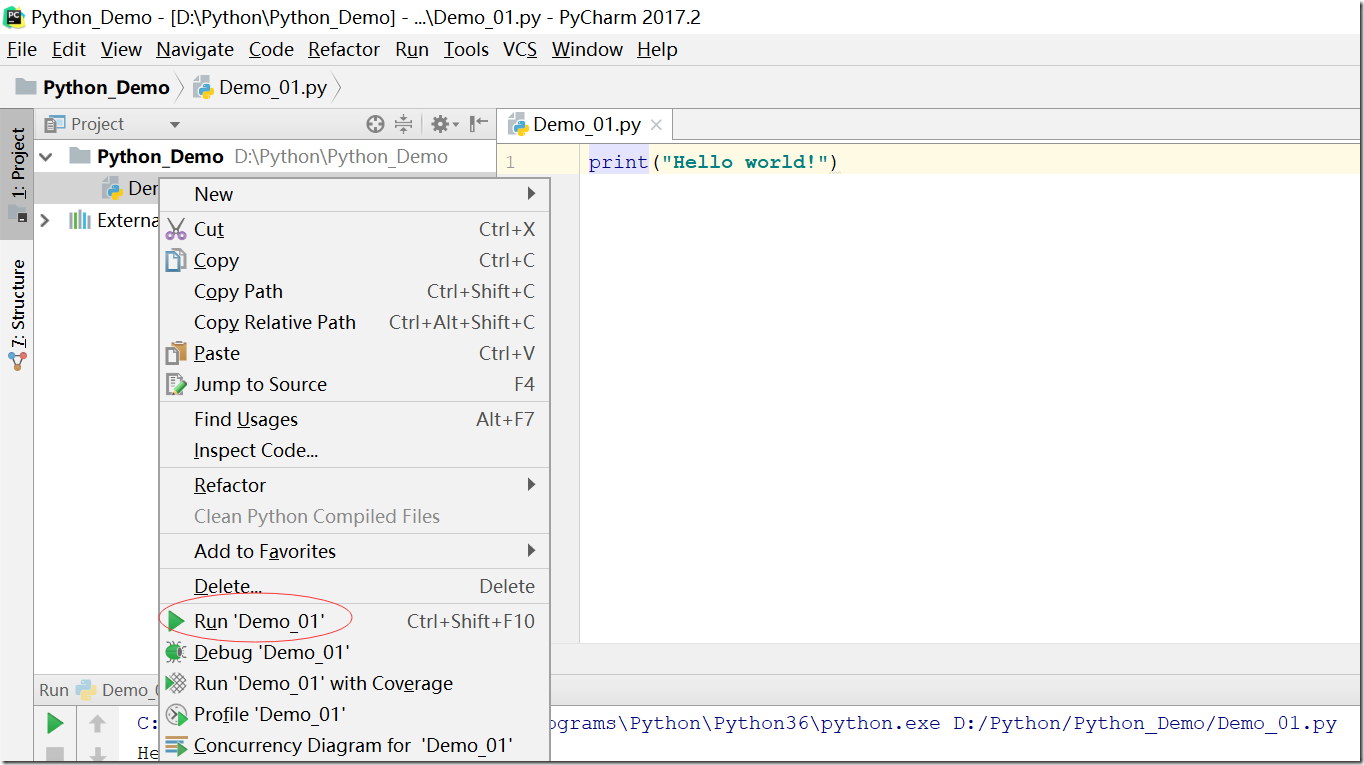Image resolution: width=1364 pixels, height=765 pixels.
Task: Hide the Project panel with hide icon
Action: (x=480, y=124)
